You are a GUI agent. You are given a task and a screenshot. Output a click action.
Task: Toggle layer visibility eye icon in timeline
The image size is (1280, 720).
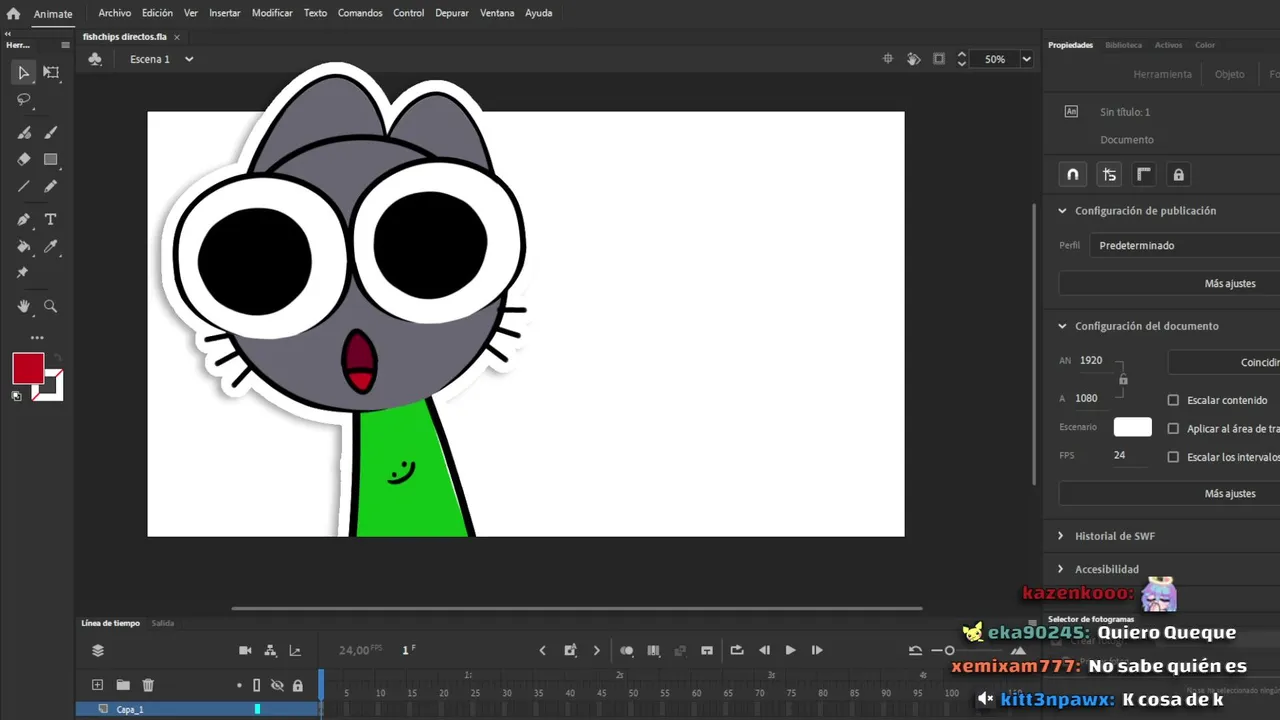click(277, 685)
